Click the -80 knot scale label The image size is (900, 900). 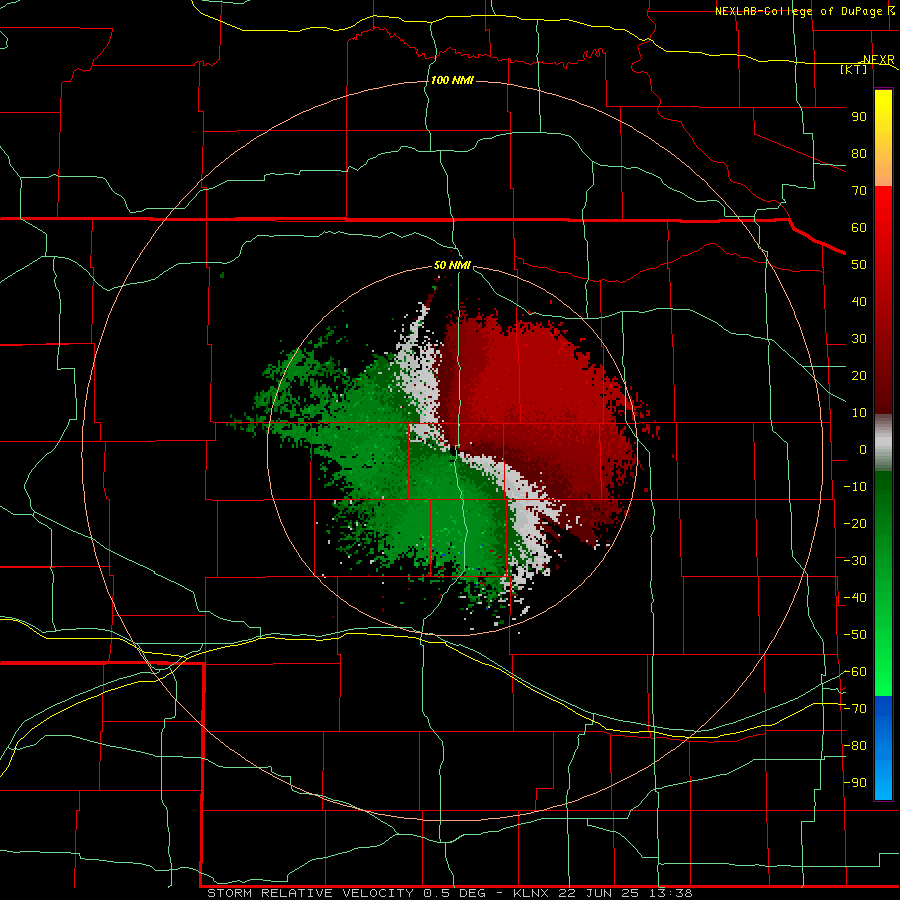pyautogui.click(x=855, y=746)
